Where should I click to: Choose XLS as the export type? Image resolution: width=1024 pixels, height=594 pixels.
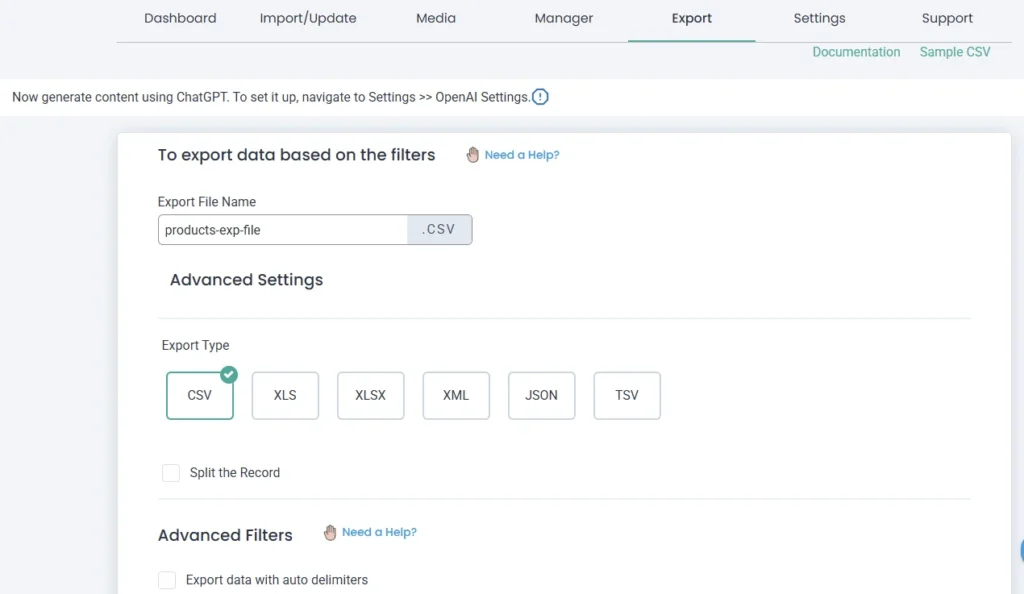coord(285,395)
